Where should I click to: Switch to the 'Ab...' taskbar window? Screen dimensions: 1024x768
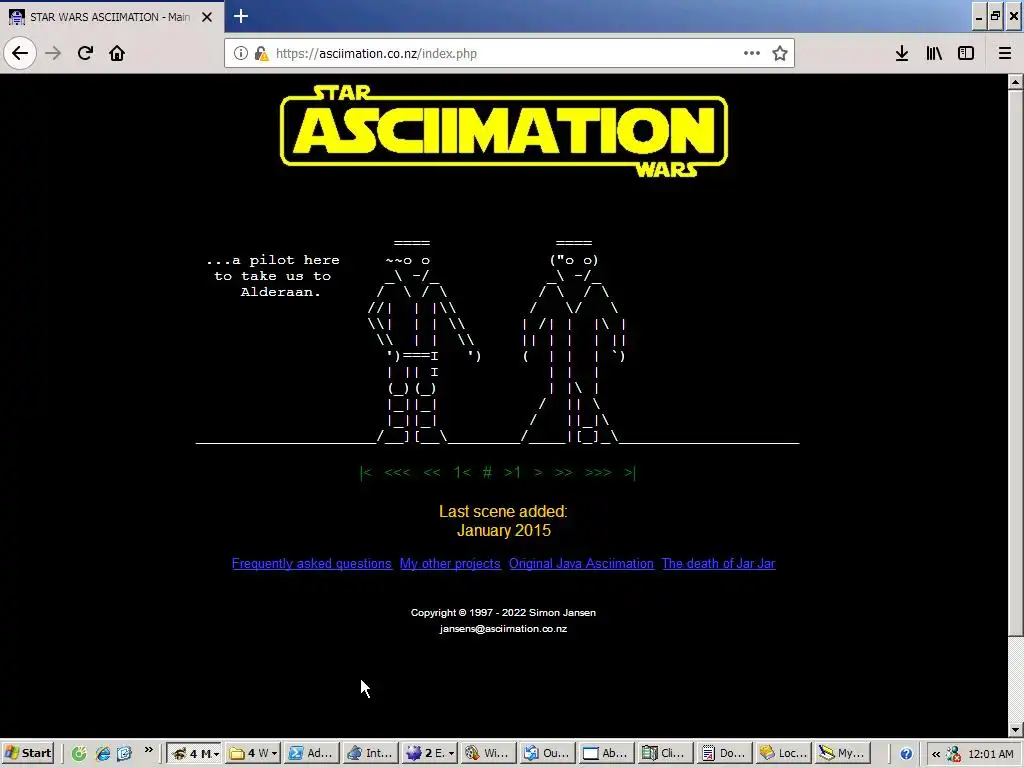click(606, 753)
